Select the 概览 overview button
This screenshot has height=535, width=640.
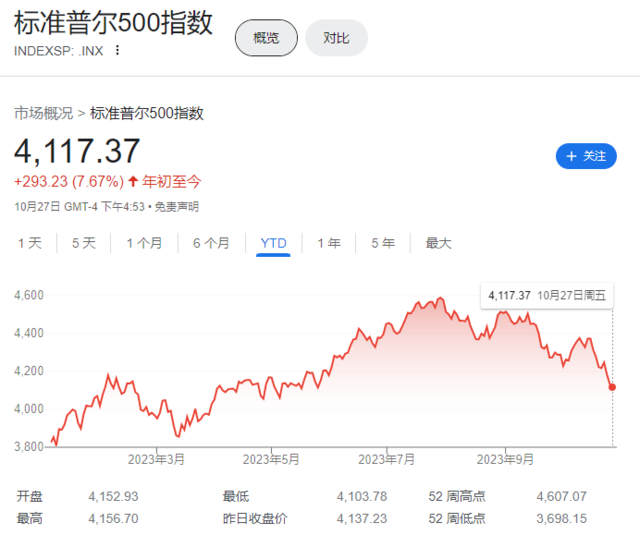click(x=266, y=38)
